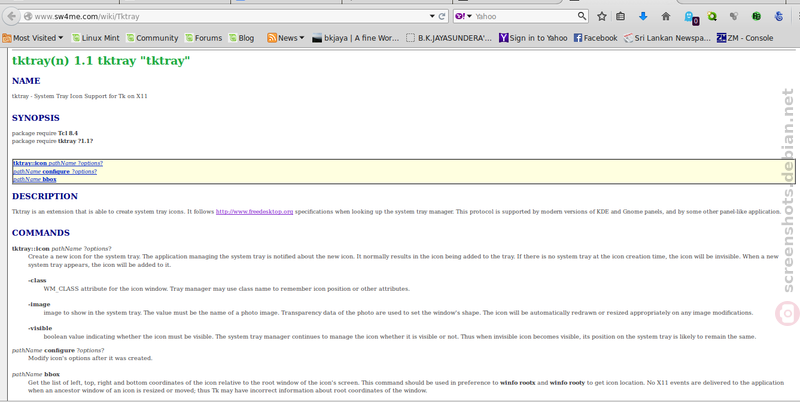Click the pathName bbox synopsis link
This screenshot has width=800, height=402.
pyautogui.click(x=35, y=180)
